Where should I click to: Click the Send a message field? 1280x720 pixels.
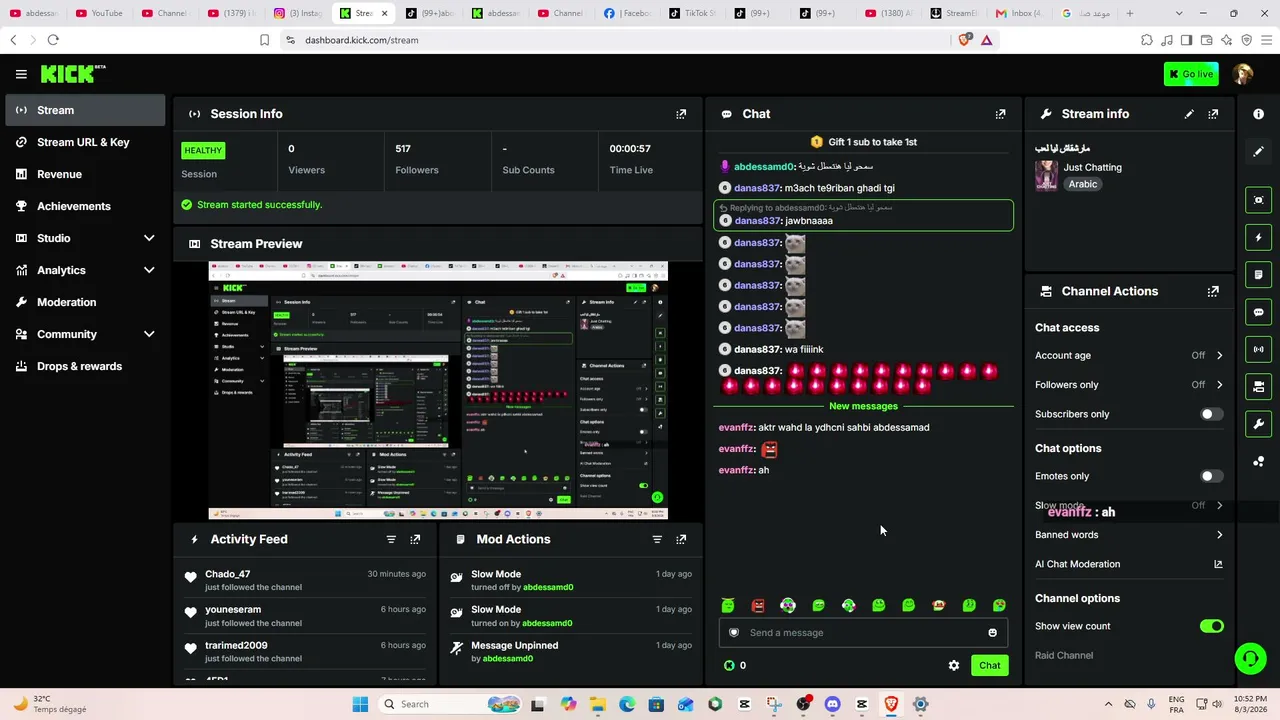pos(863,633)
